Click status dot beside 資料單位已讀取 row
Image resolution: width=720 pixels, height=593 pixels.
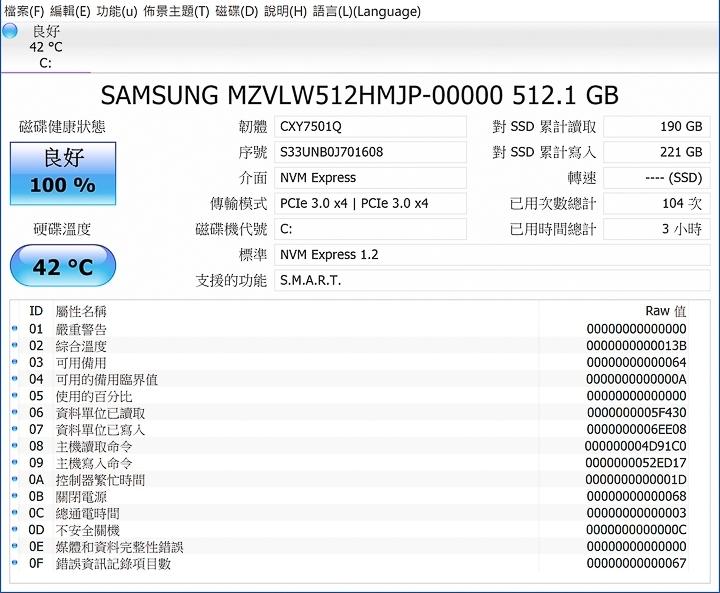pos(15,413)
